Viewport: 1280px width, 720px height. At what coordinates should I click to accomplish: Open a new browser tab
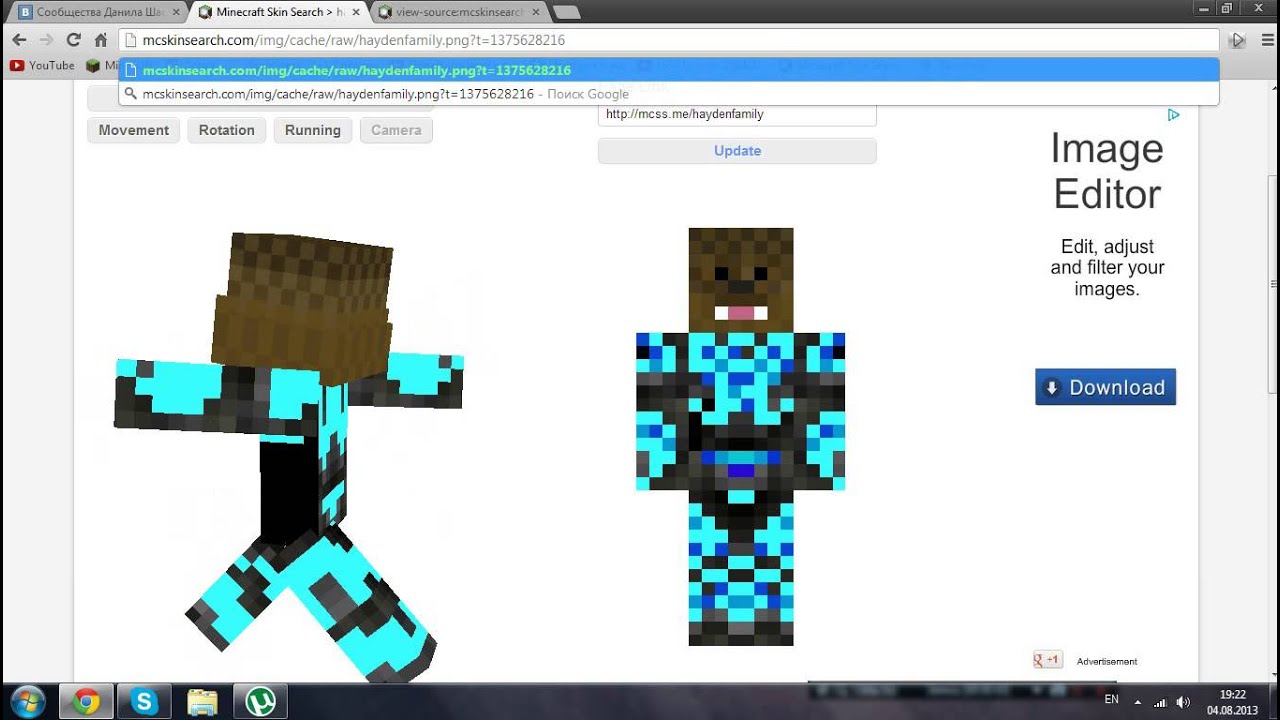566,12
